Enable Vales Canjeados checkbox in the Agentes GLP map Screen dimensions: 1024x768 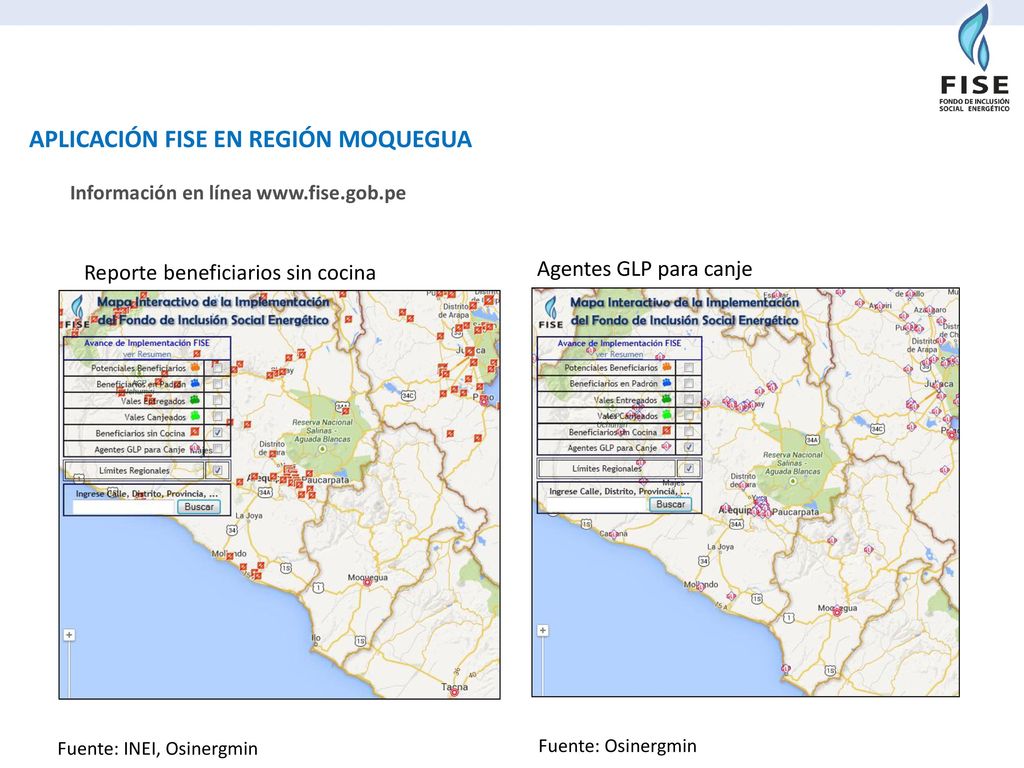click(x=688, y=415)
